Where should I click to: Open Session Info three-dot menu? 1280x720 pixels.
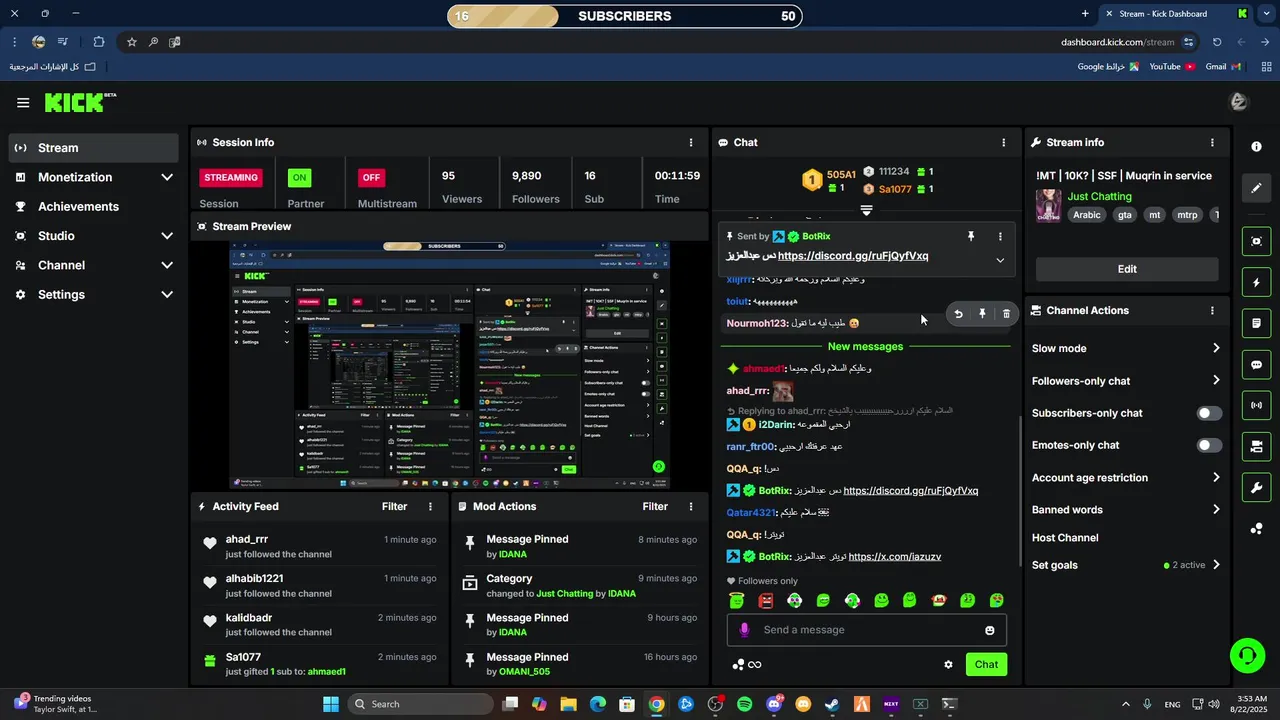pyautogui.click(x=691, y=143)
